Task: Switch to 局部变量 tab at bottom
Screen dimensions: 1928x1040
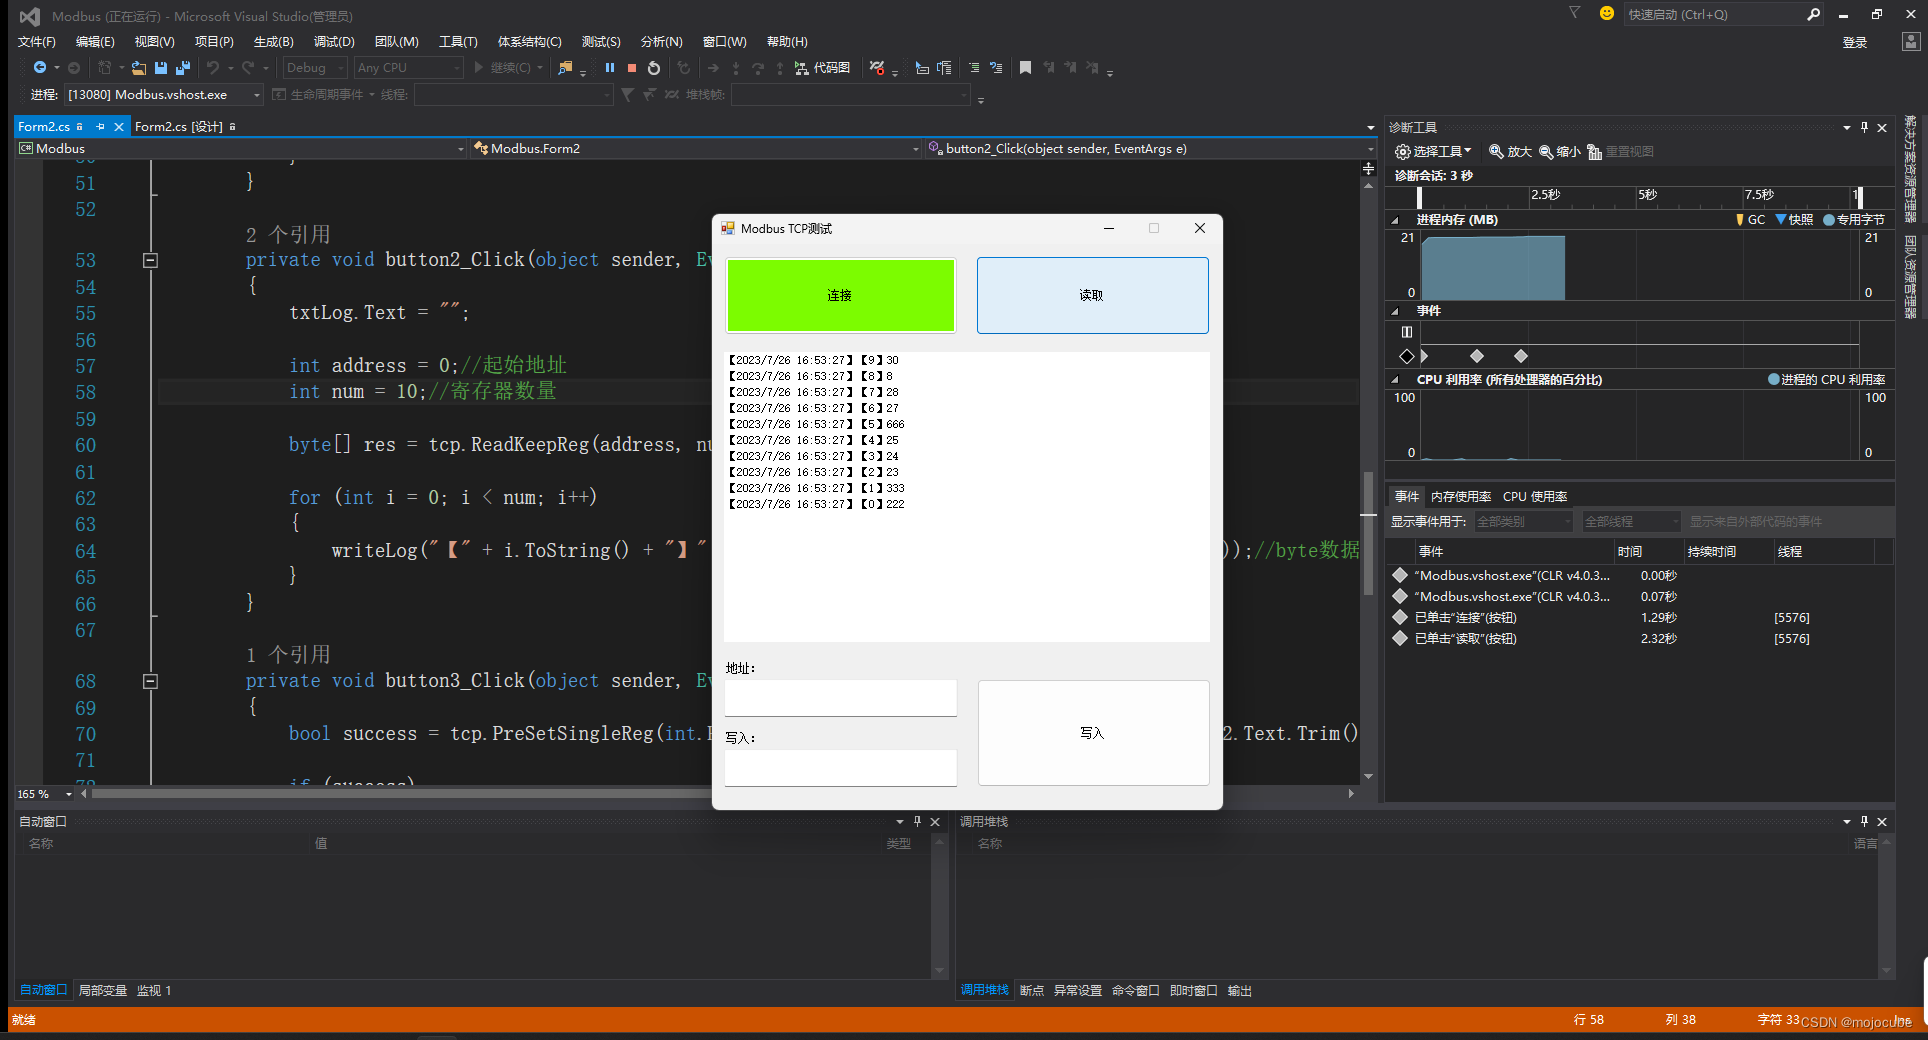Action: click(103, 991)
